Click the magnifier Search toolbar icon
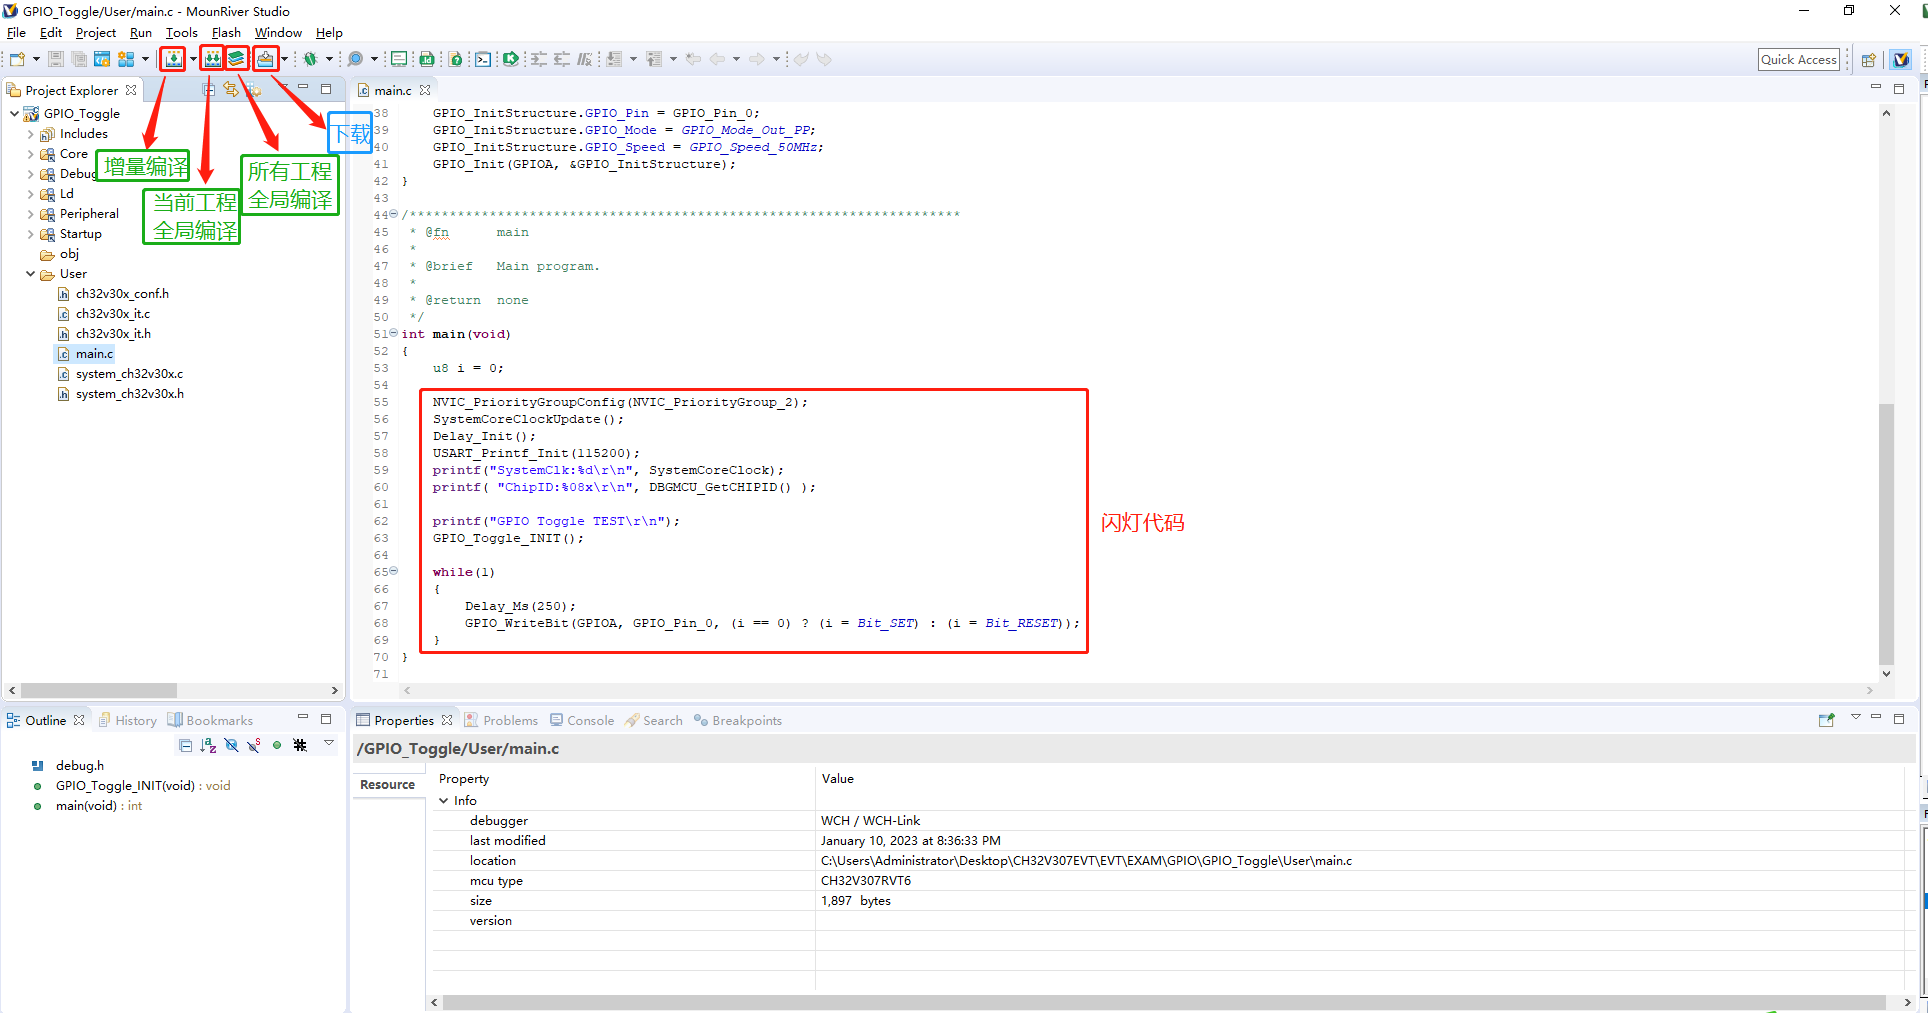Screen dimensions: 1928x1013 pyautogui.click(x=355, y=59)
